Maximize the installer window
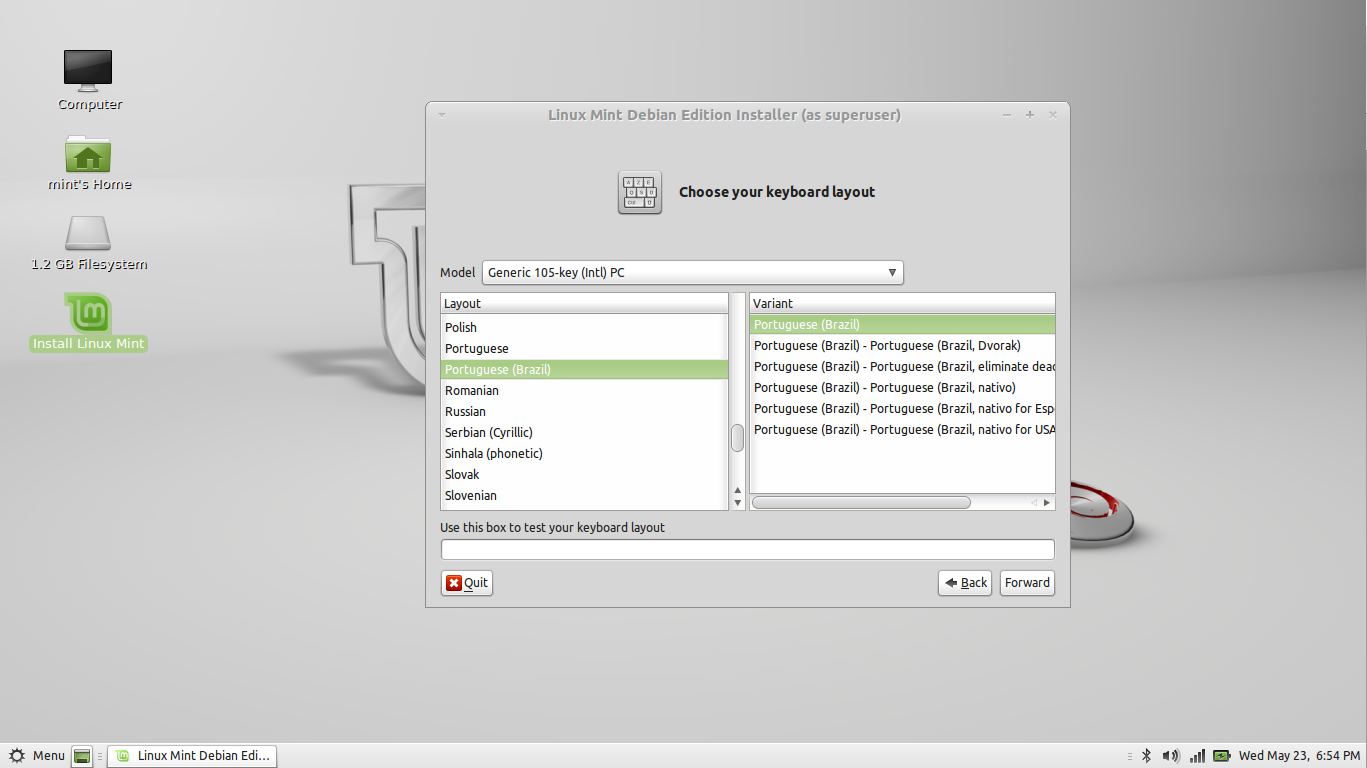Viewport: 1367px width, 768px height. [1030, 115]
